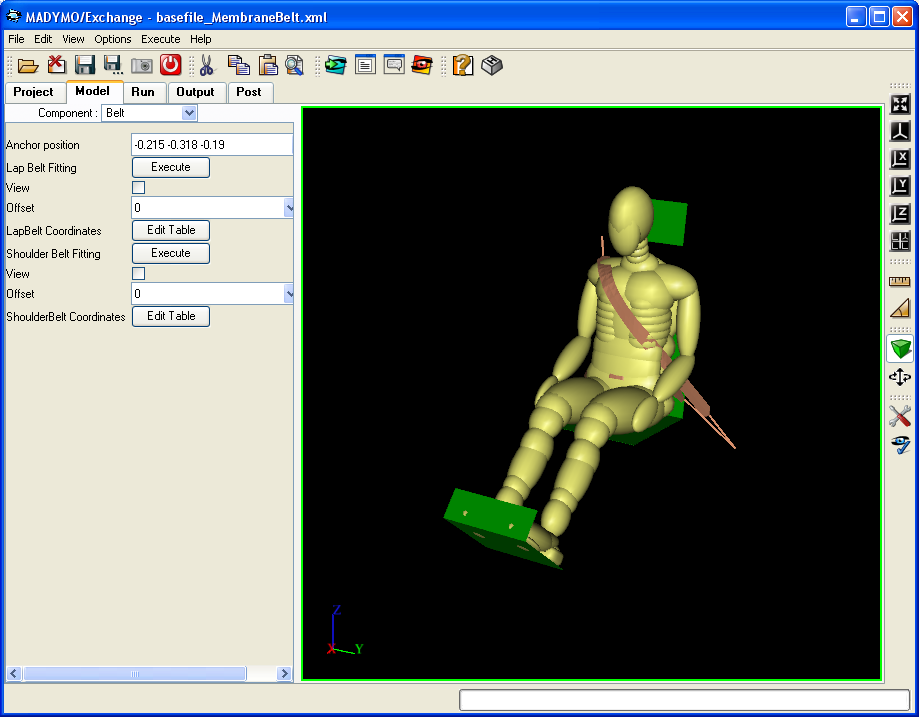Enable the View checkbox under Lap Belt Fitting
This screenshot has width=919, height=717.
(x=138, y=188)
